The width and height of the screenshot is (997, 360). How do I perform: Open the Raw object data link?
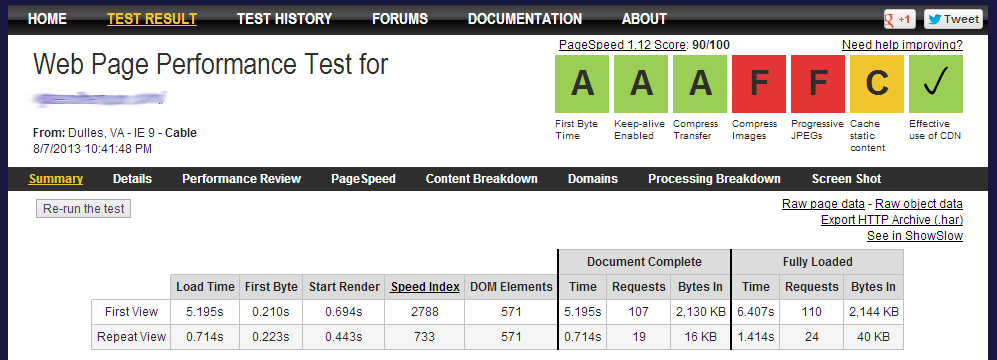pos(919,204)
